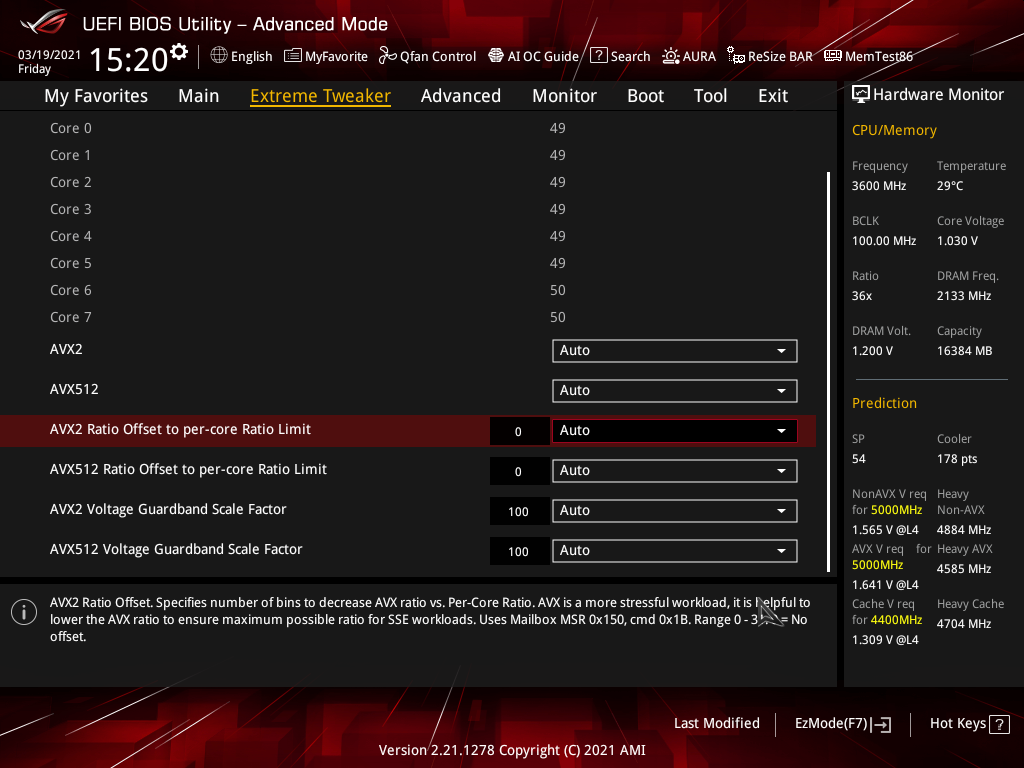Click AVX512 Ratio Offset value field 0
1024x768 pixels.
click(x=519, y=472)
